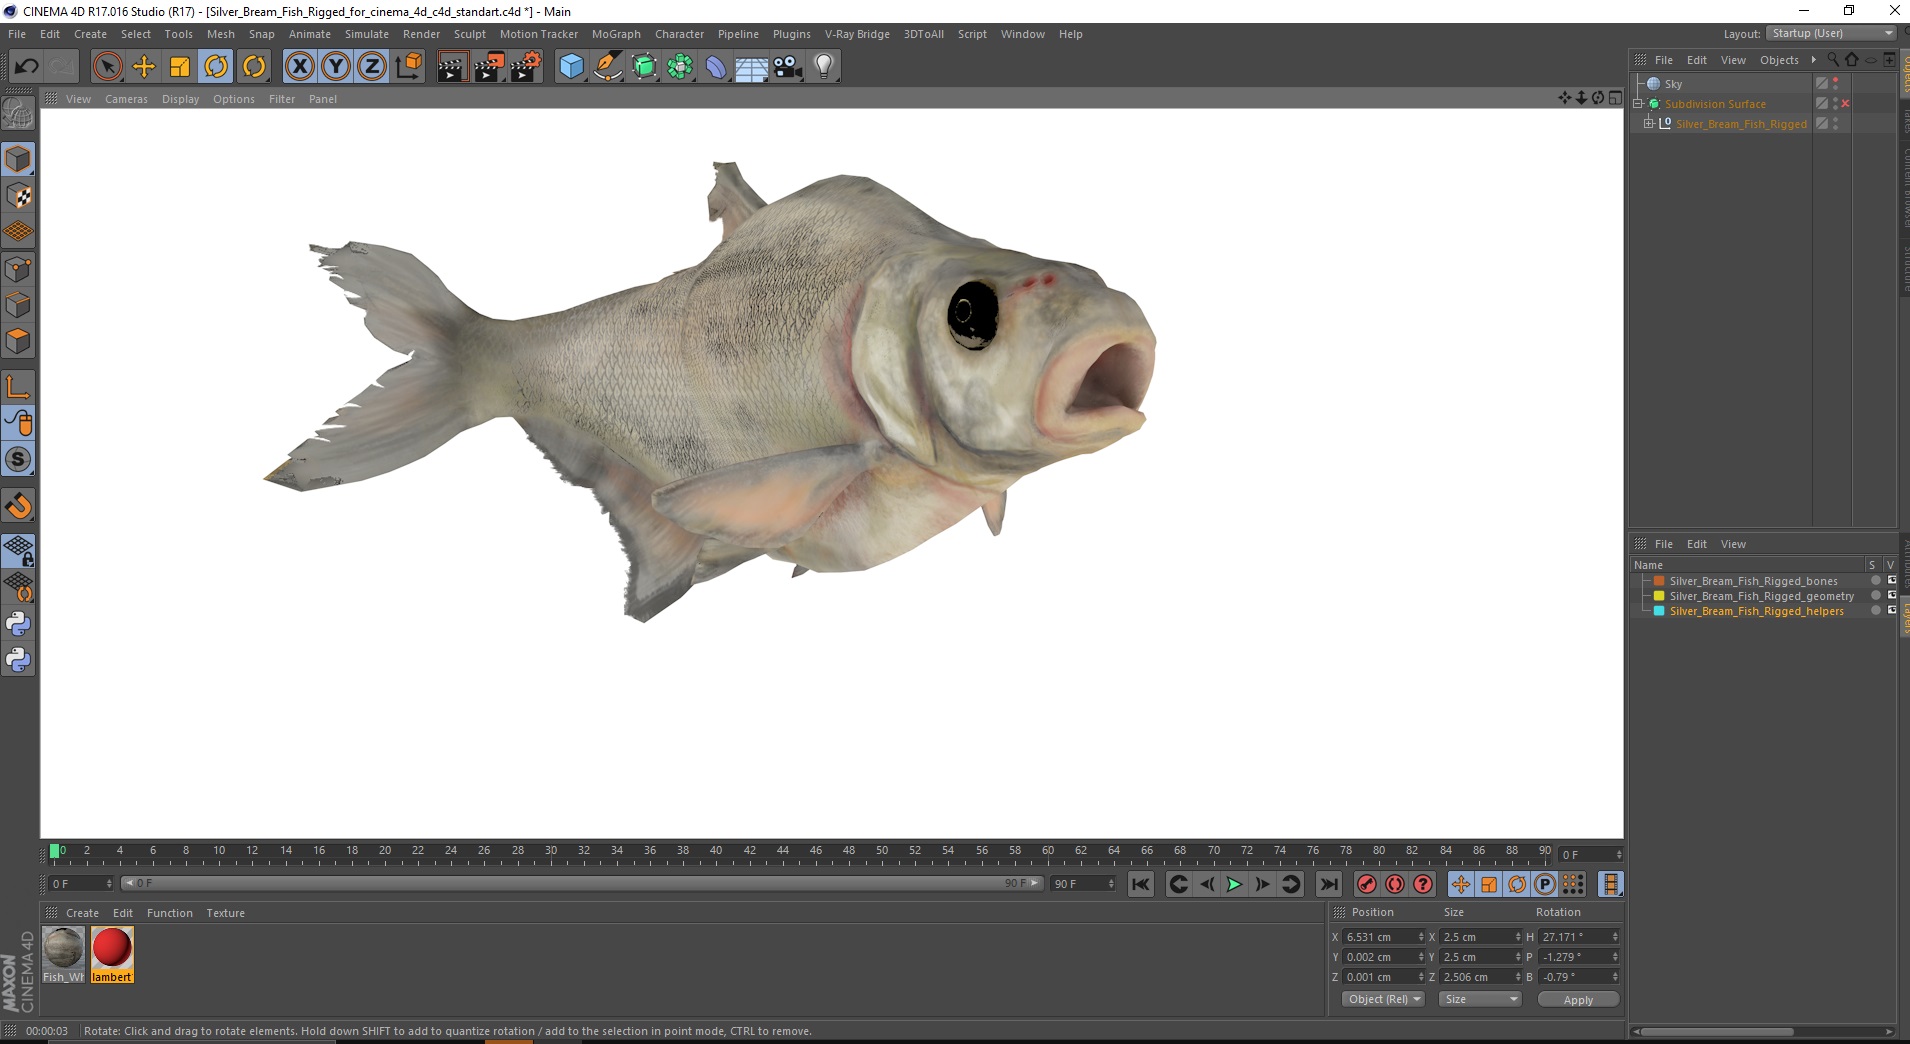Toggle Sky visibility dots
Image resolution: width=1910 pixels, height=1044 pixels.
(x=1836, y=84)
